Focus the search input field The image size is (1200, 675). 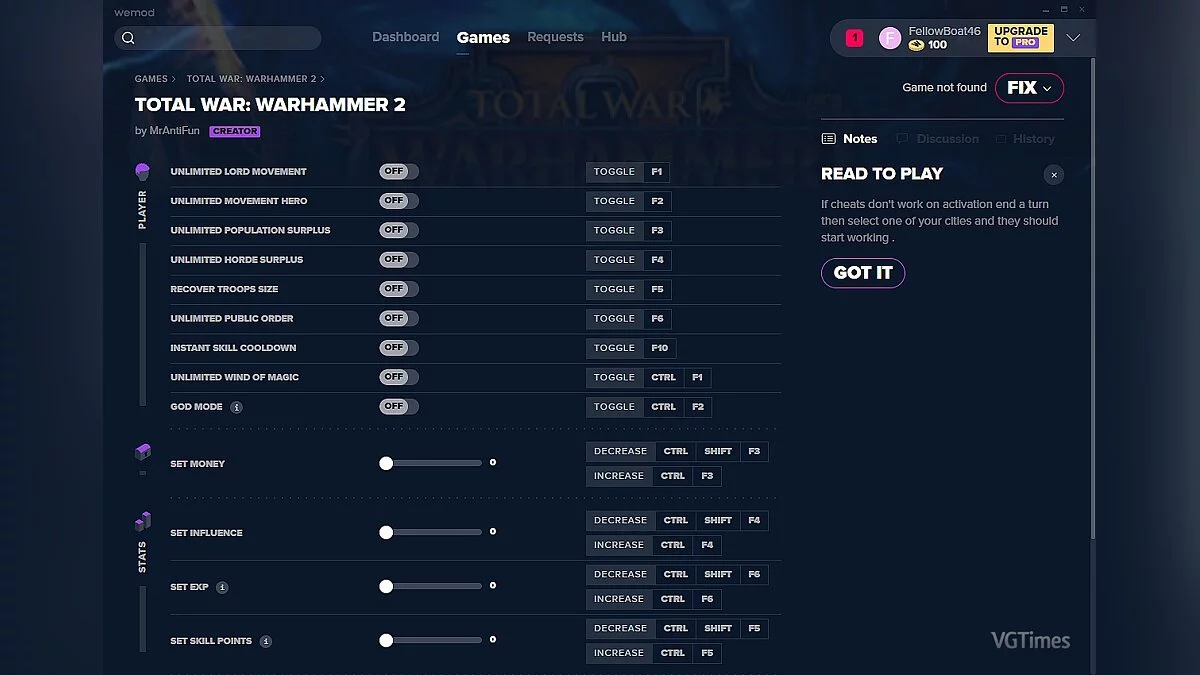(x=218, y=38)
